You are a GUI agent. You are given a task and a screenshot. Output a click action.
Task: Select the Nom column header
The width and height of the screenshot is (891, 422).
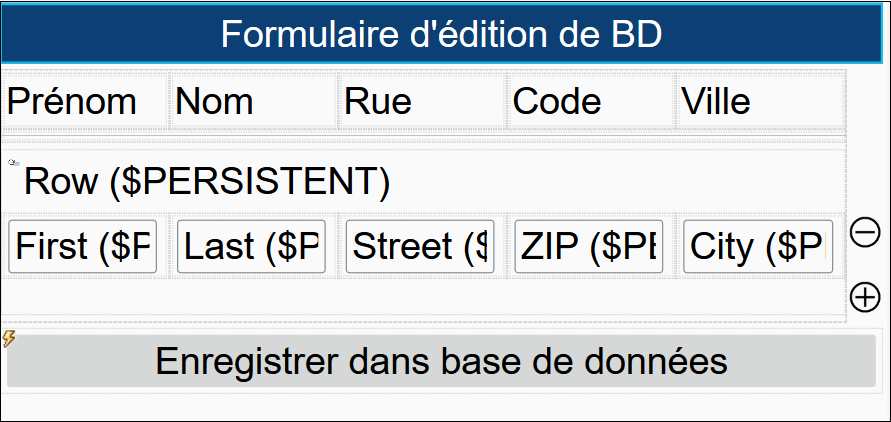[x=214, y=101]
